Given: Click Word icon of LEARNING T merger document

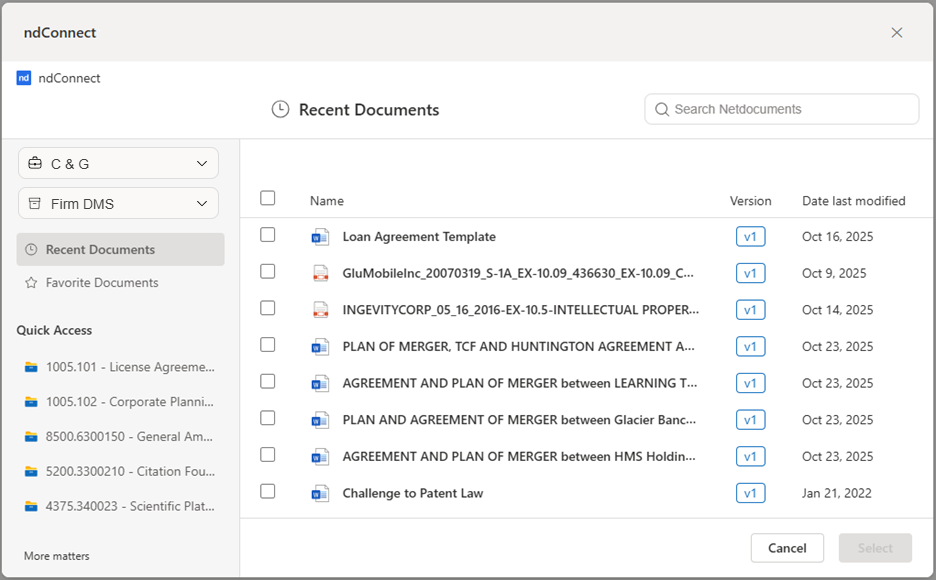Looking at the screenshot, I should (x=320, y=384).
